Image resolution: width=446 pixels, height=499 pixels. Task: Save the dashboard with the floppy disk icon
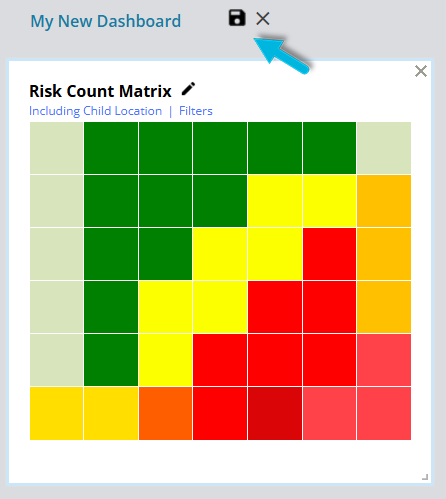pos(237,18)
